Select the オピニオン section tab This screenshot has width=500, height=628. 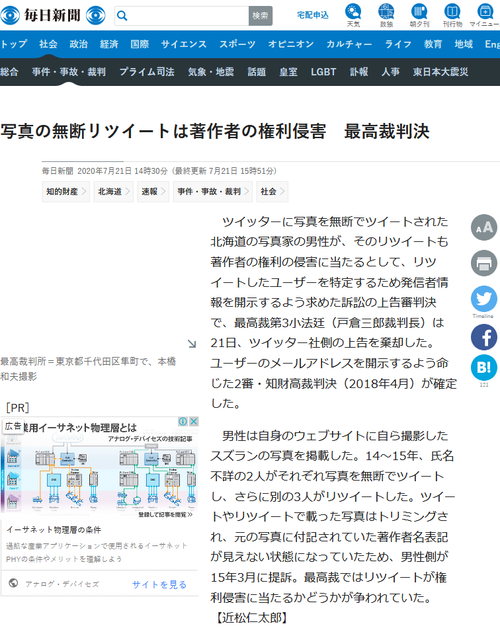coord(291,44)
